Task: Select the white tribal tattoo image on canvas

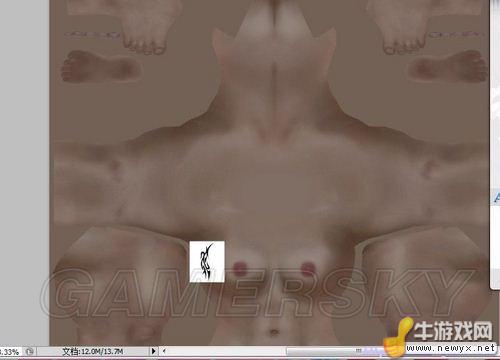Action: [207, 262]
